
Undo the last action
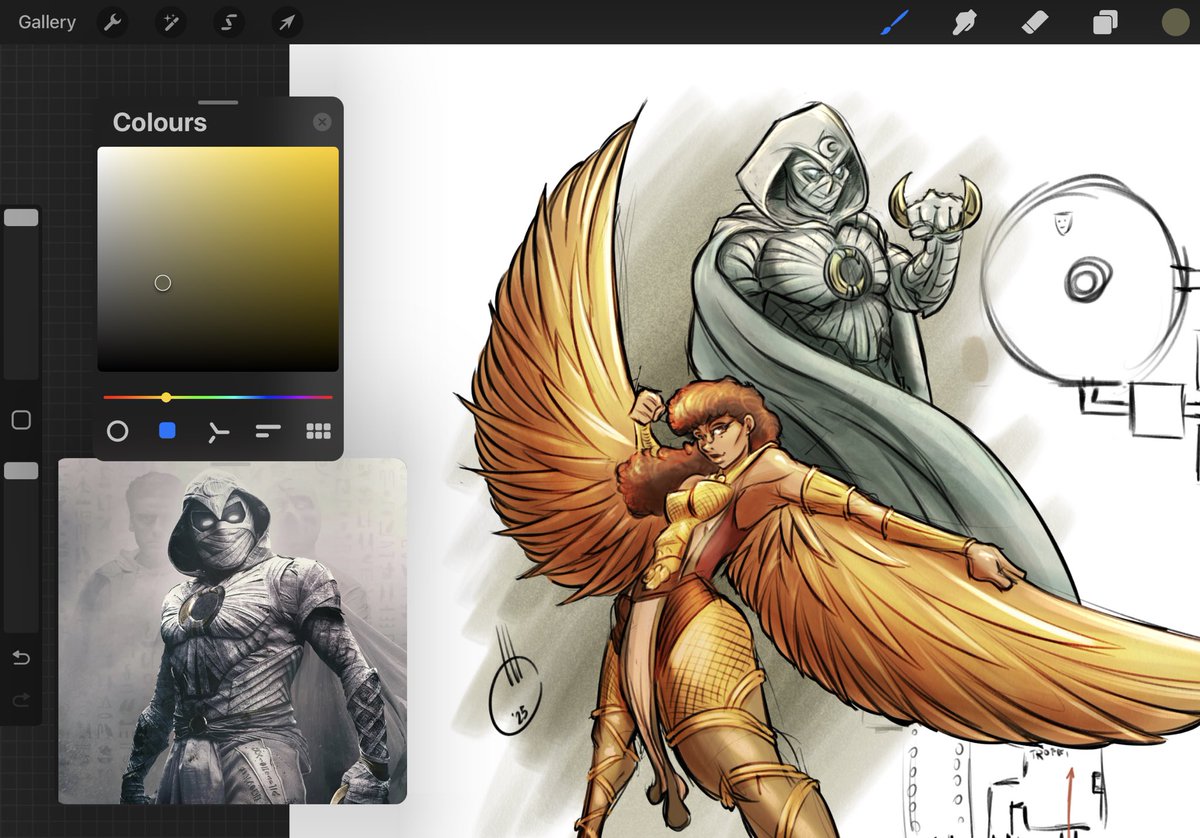[21, 658]
